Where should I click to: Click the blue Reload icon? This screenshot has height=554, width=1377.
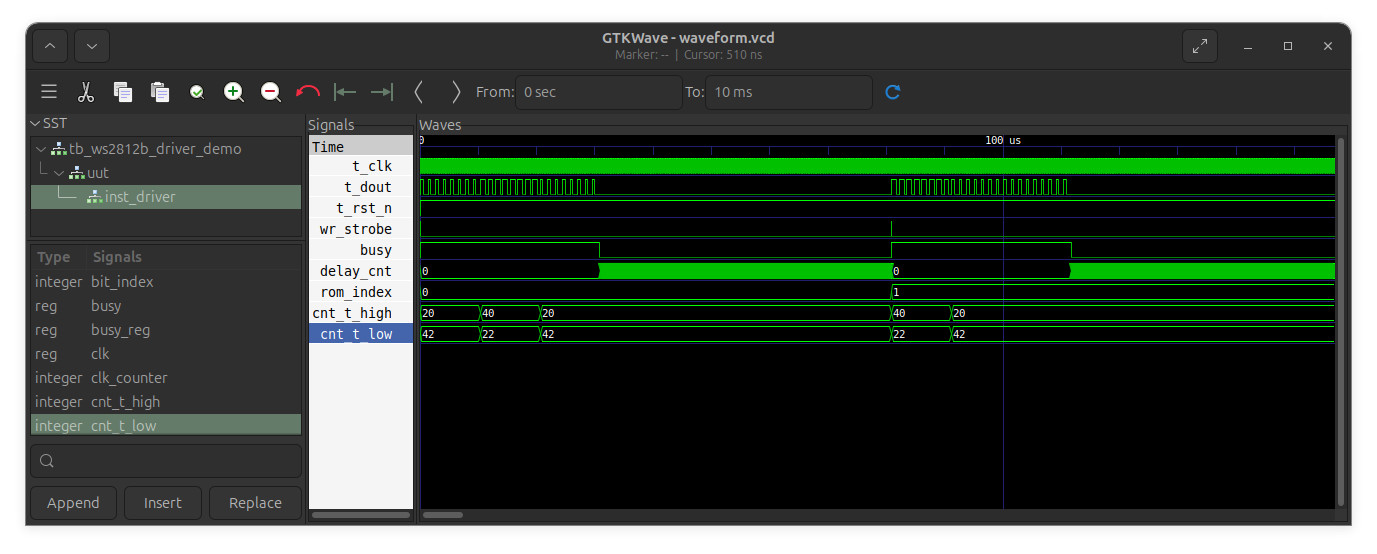click(x=893, y=92)
